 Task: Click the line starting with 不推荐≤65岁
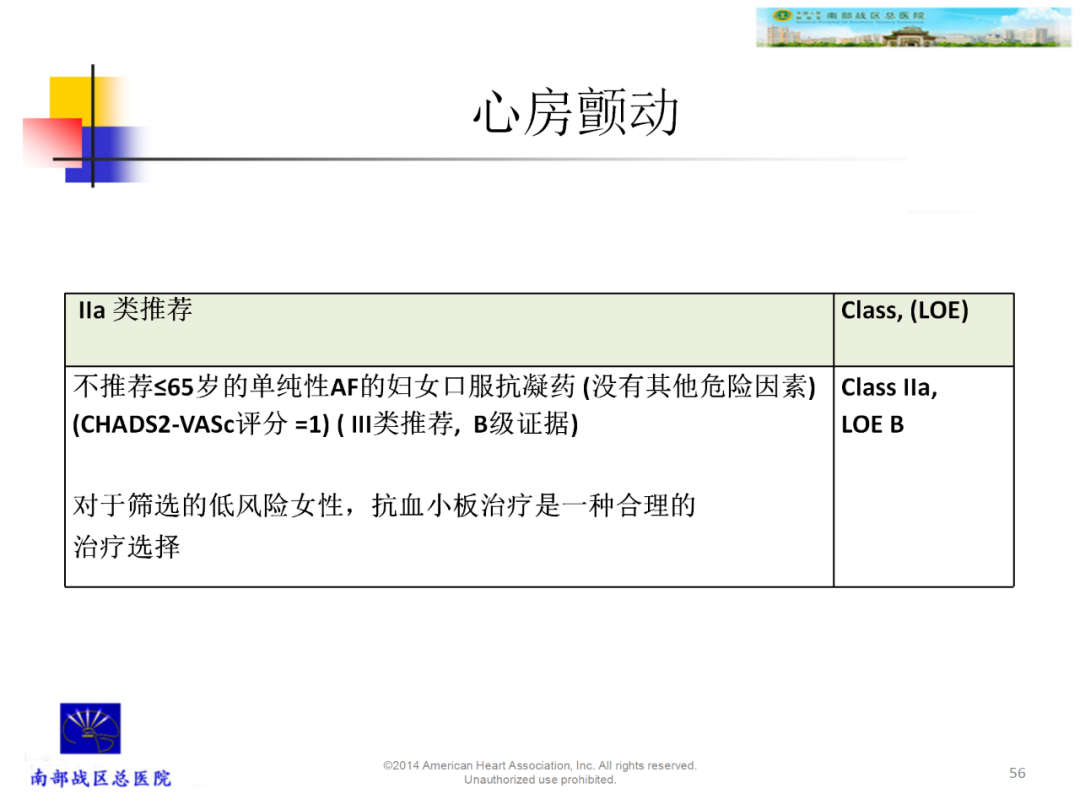pyautogui.click(x=444, y=388)
